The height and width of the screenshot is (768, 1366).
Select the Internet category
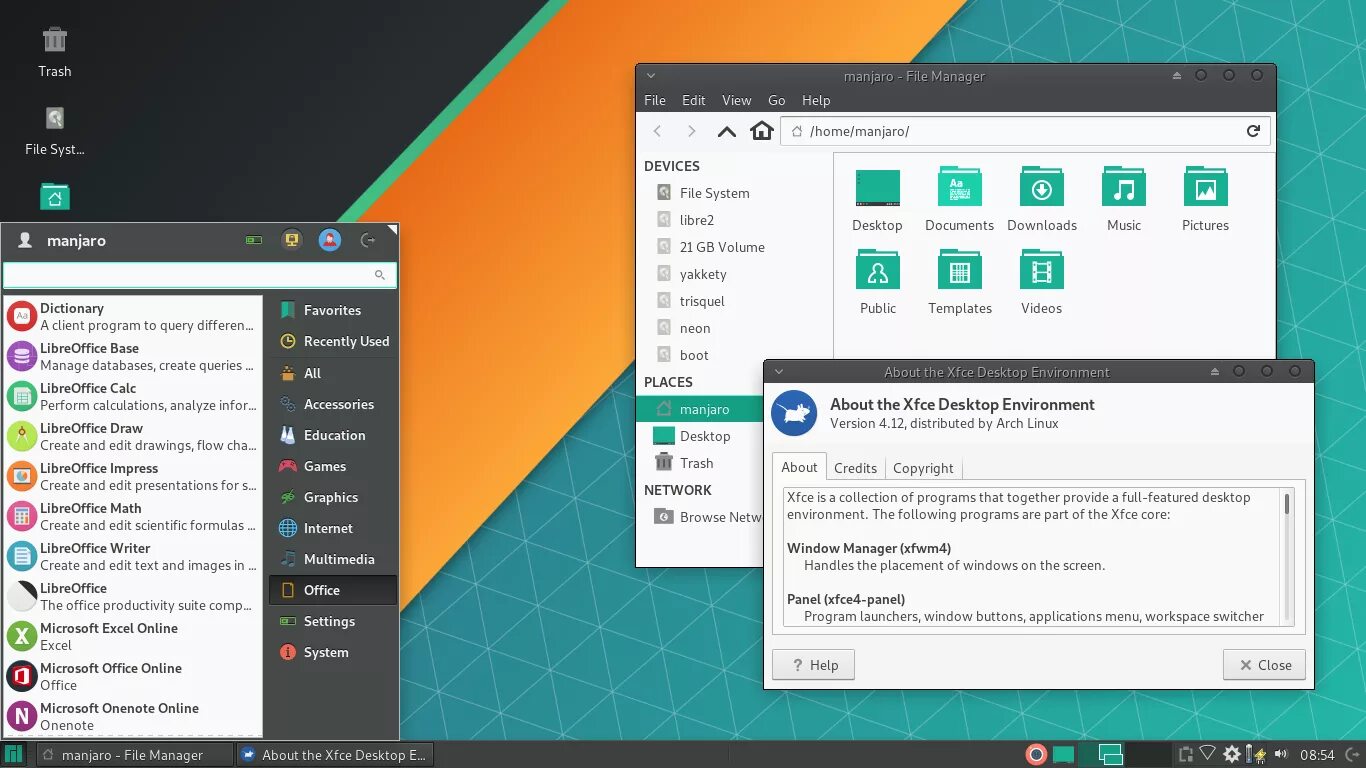(333, 528)
